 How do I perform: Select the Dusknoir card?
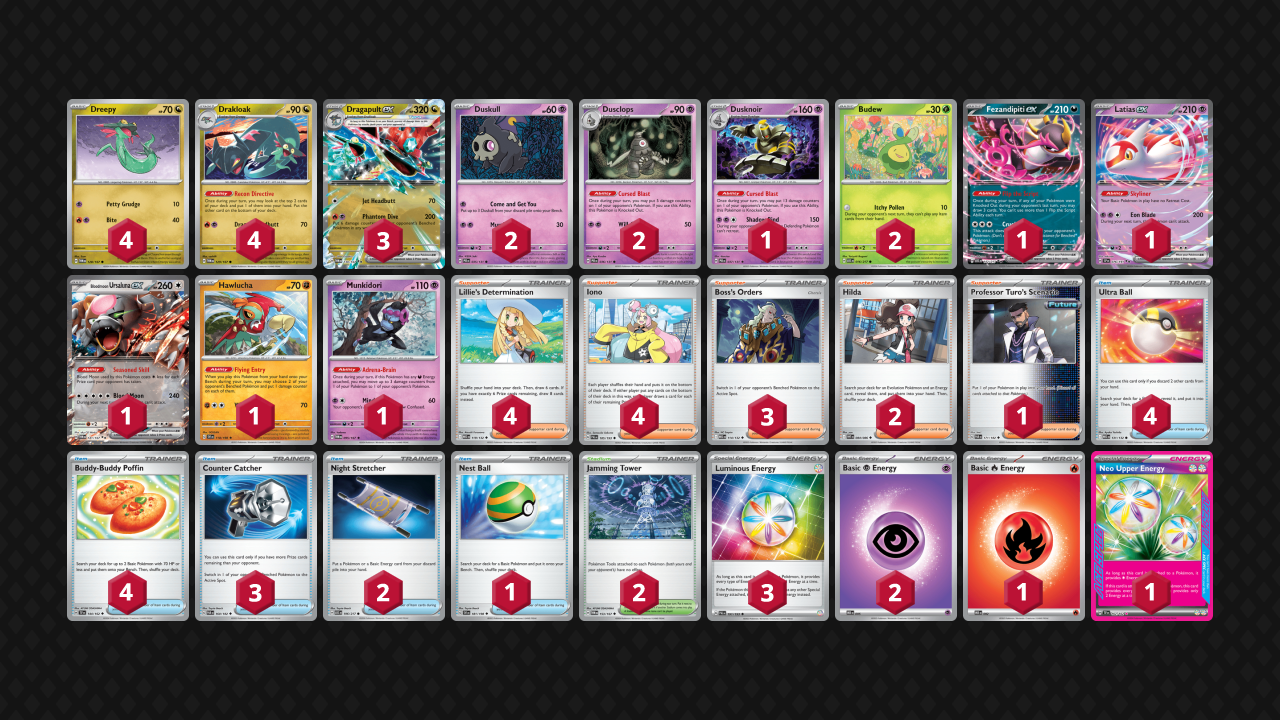click(768, 184)
